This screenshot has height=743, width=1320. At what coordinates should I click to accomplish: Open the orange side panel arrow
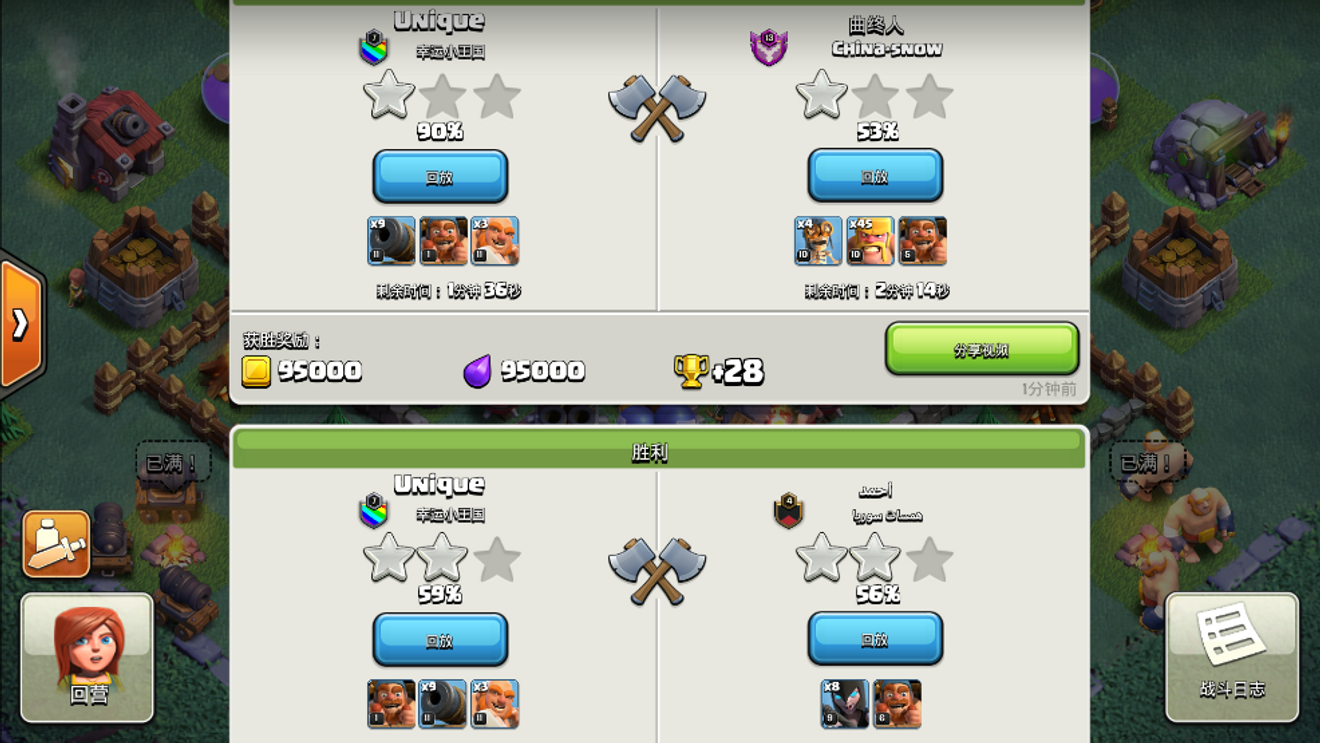(x=20, y=323)
